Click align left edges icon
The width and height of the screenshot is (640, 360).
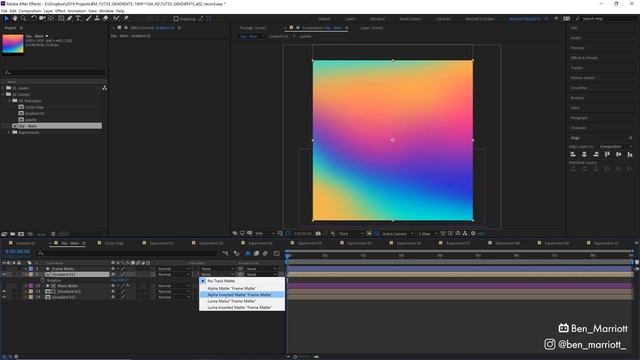click(x=573, y=154)
